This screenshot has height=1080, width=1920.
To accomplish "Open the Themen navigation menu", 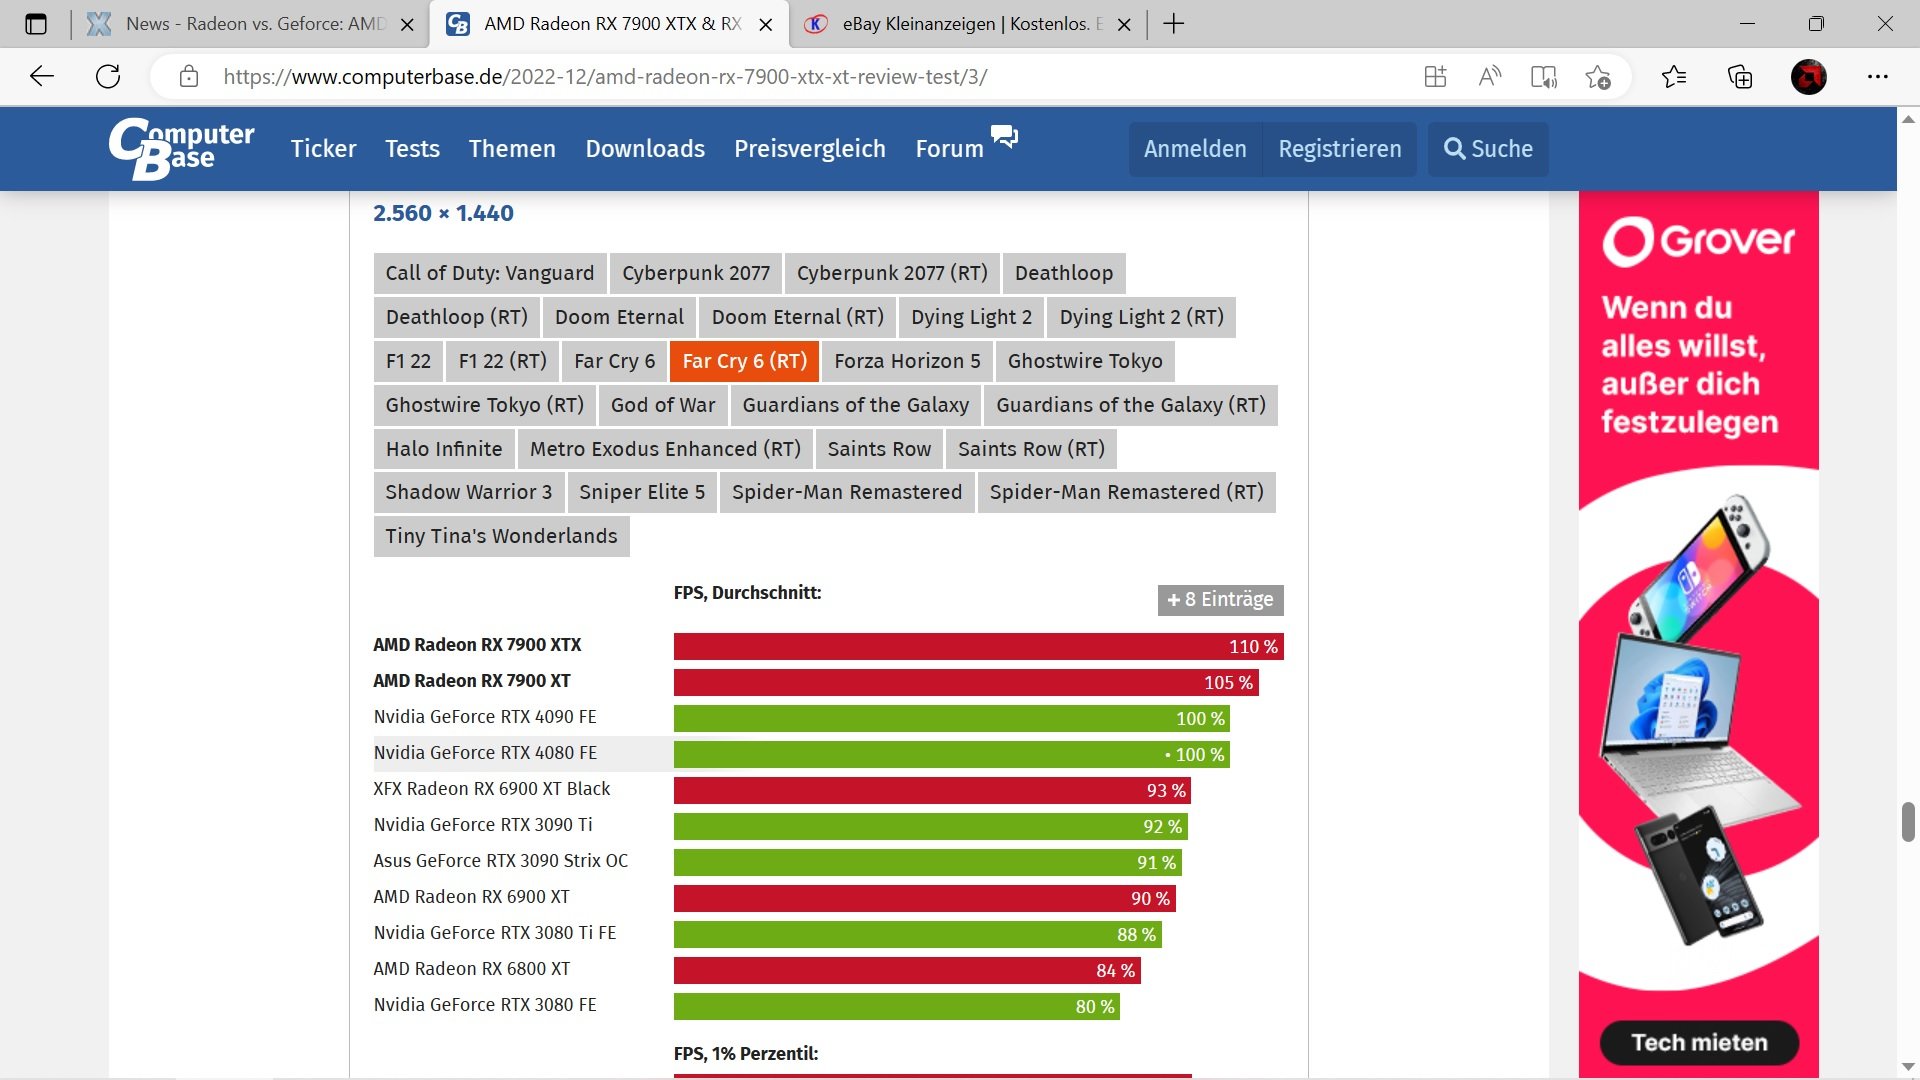I will (512, 149).
